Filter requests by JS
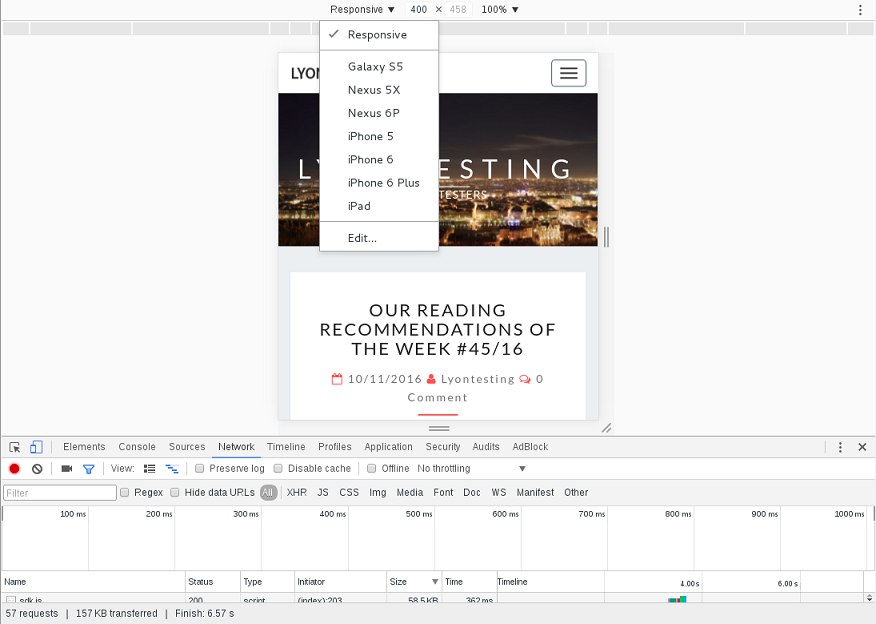 click(x=323, y=492)
